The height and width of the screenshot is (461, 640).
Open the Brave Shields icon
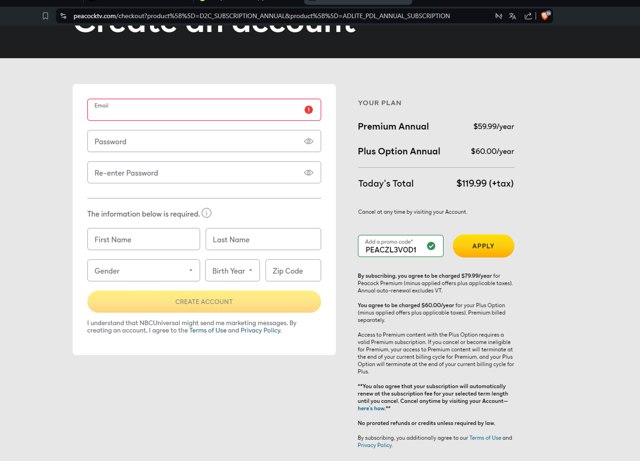click(x=545, y=16)
